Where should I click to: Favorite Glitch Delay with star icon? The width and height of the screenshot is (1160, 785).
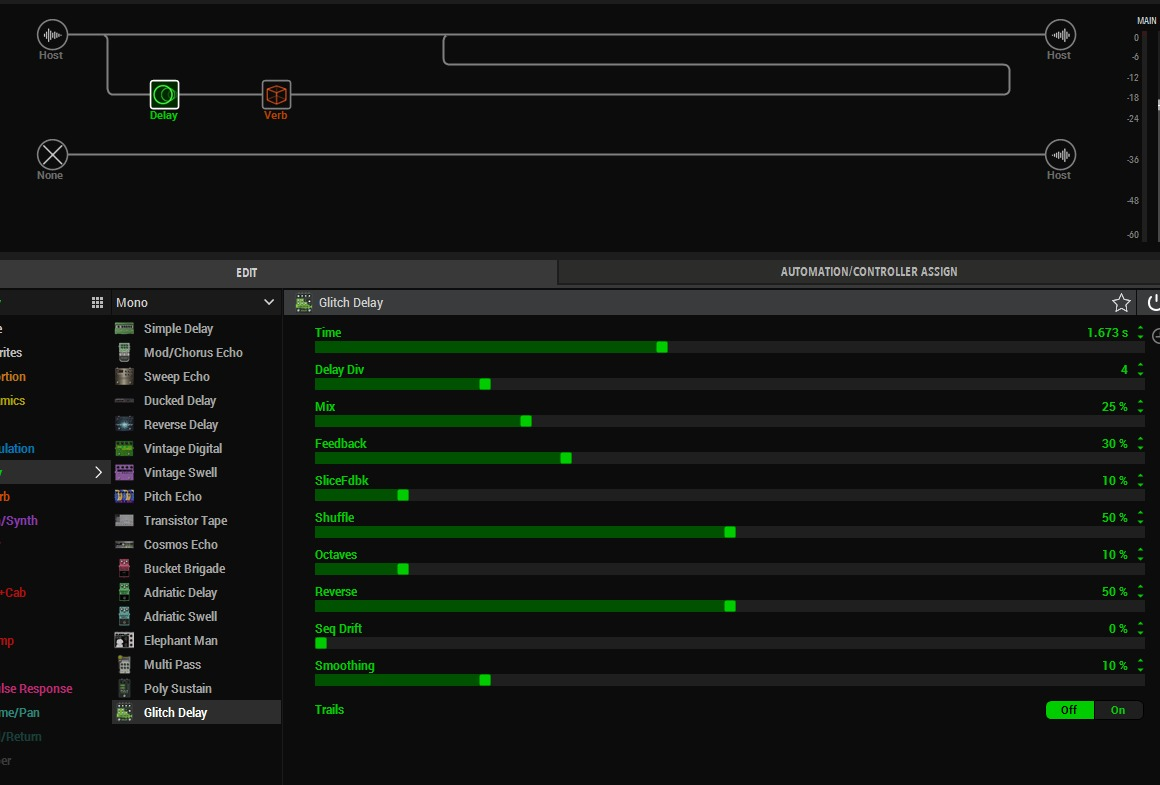click(1121, 303)
